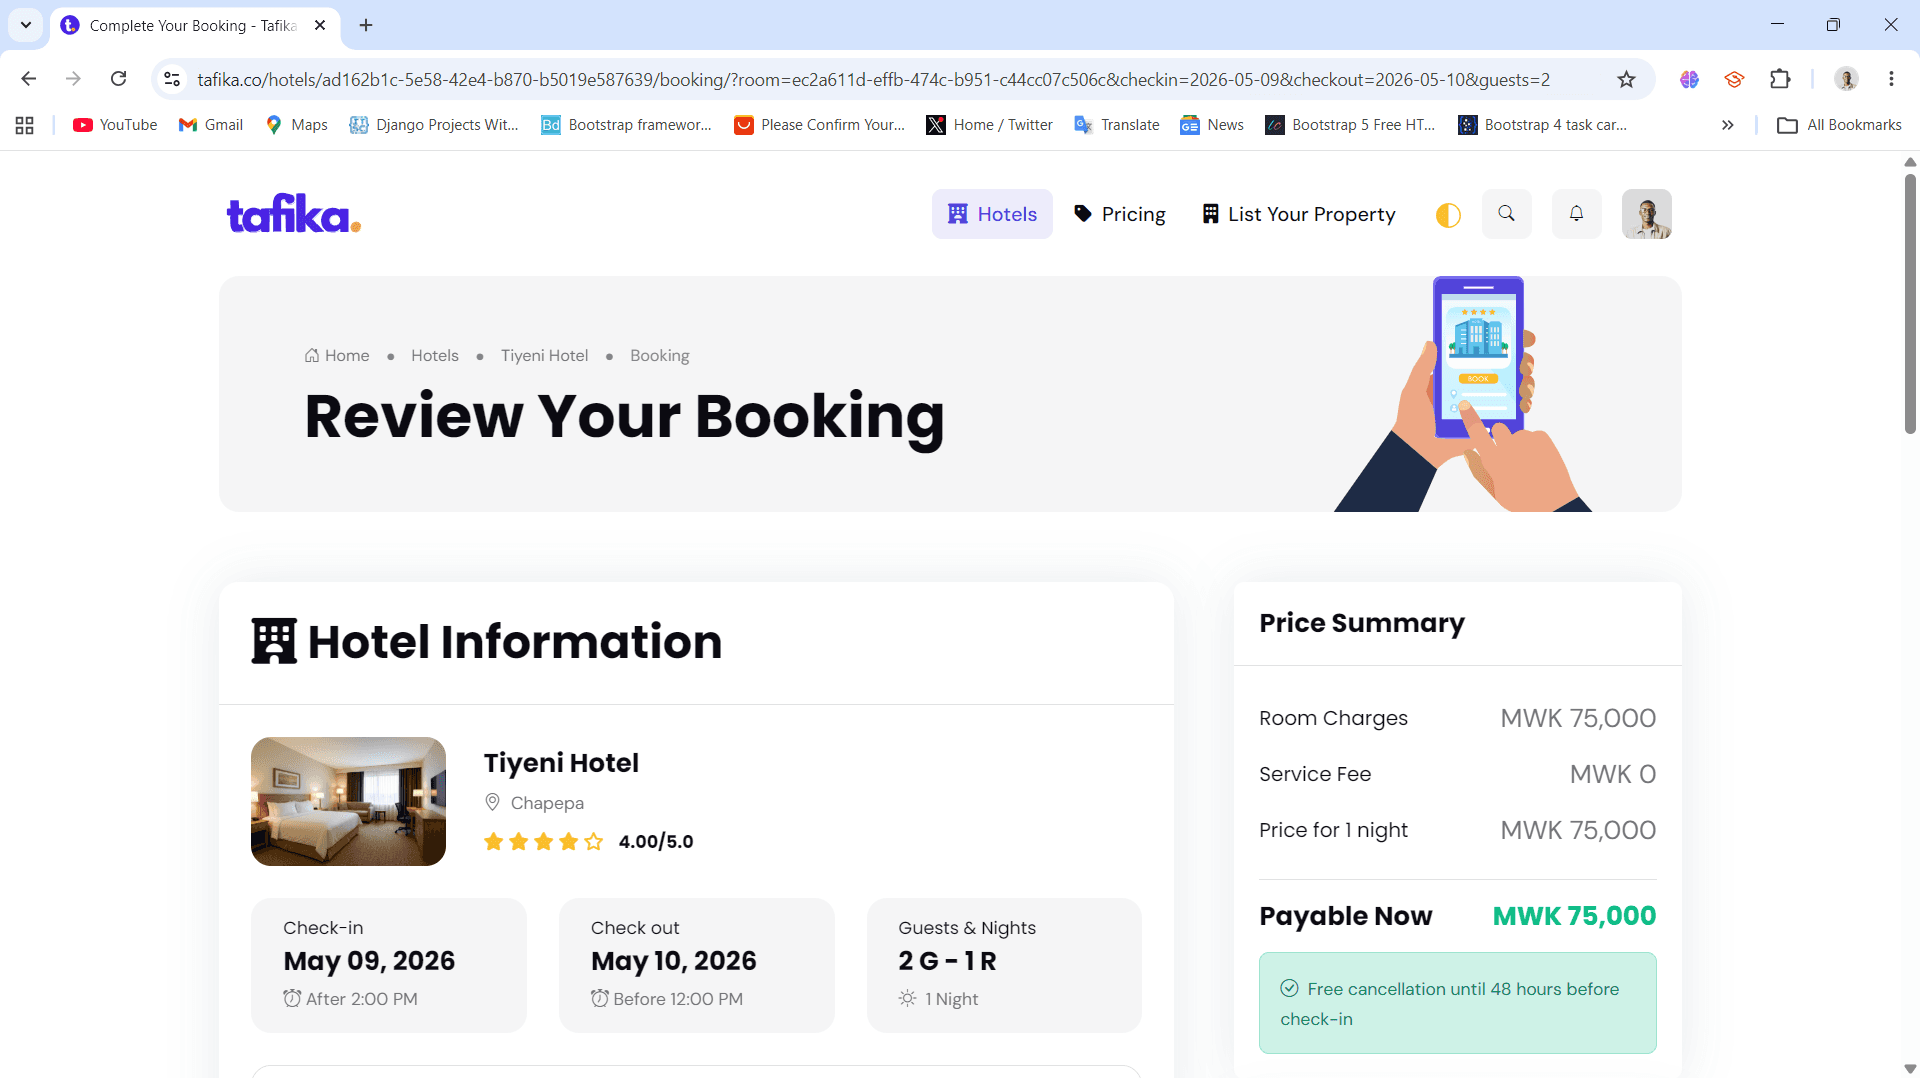Click the browser Back arrow
1920x1078 pixels.
tap(29, 79)
